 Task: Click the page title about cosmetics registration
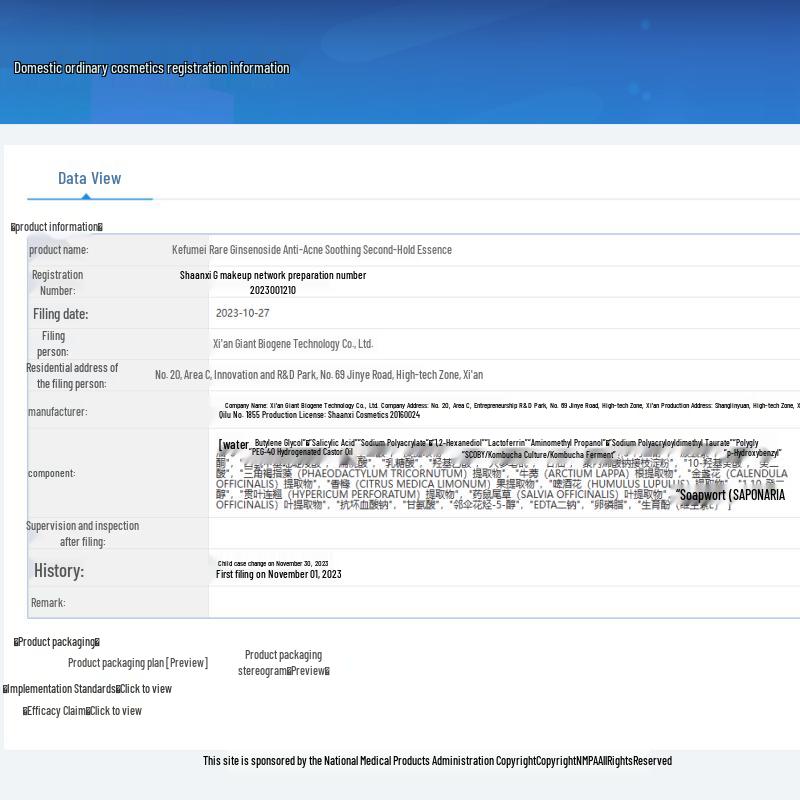151,68
